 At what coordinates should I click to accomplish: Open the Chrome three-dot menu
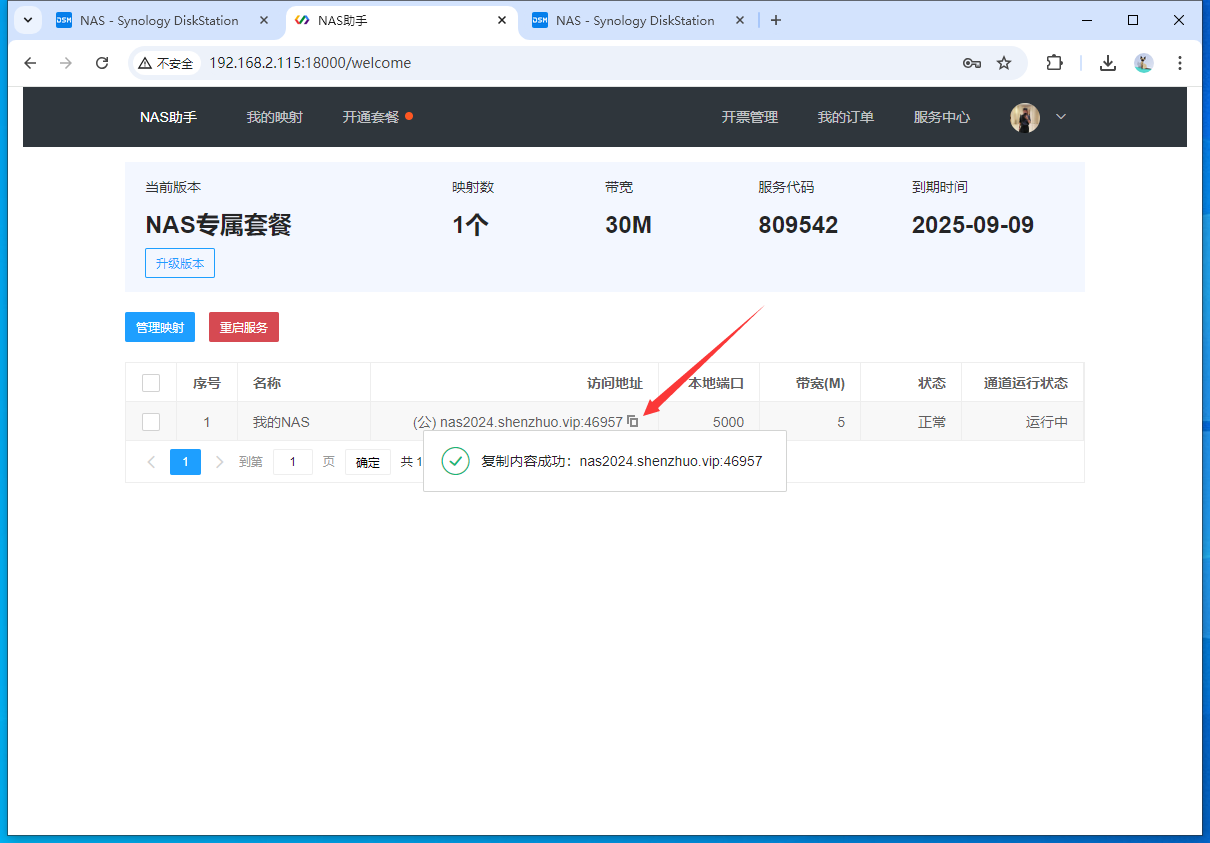1180,63
